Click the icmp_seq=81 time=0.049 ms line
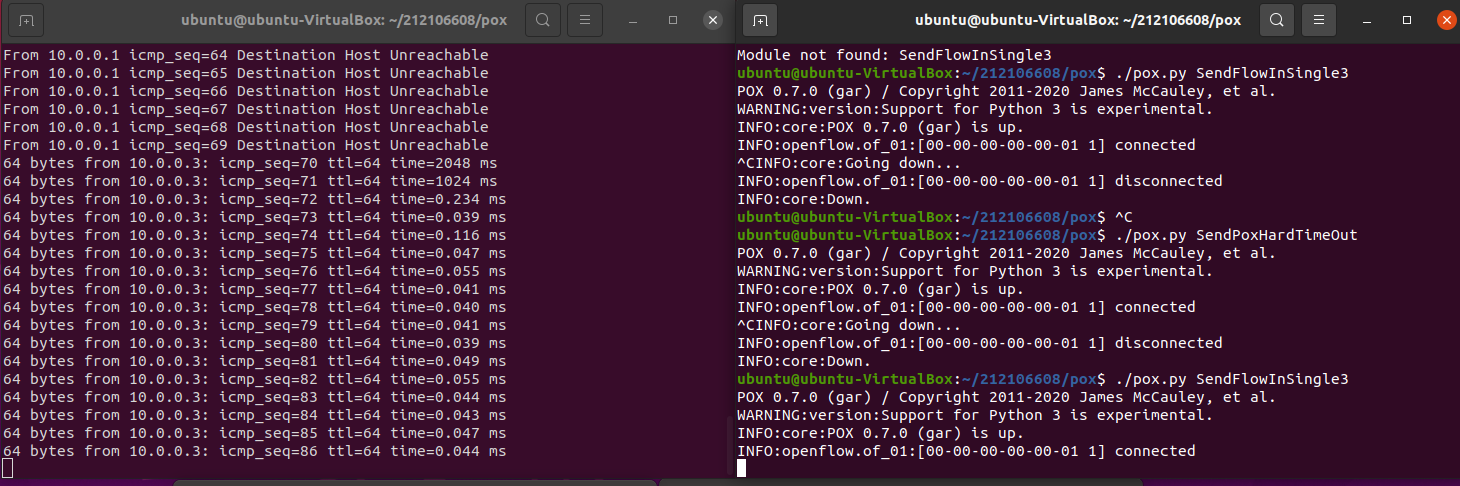1460x486 pixels. click(x=254, y=361)
